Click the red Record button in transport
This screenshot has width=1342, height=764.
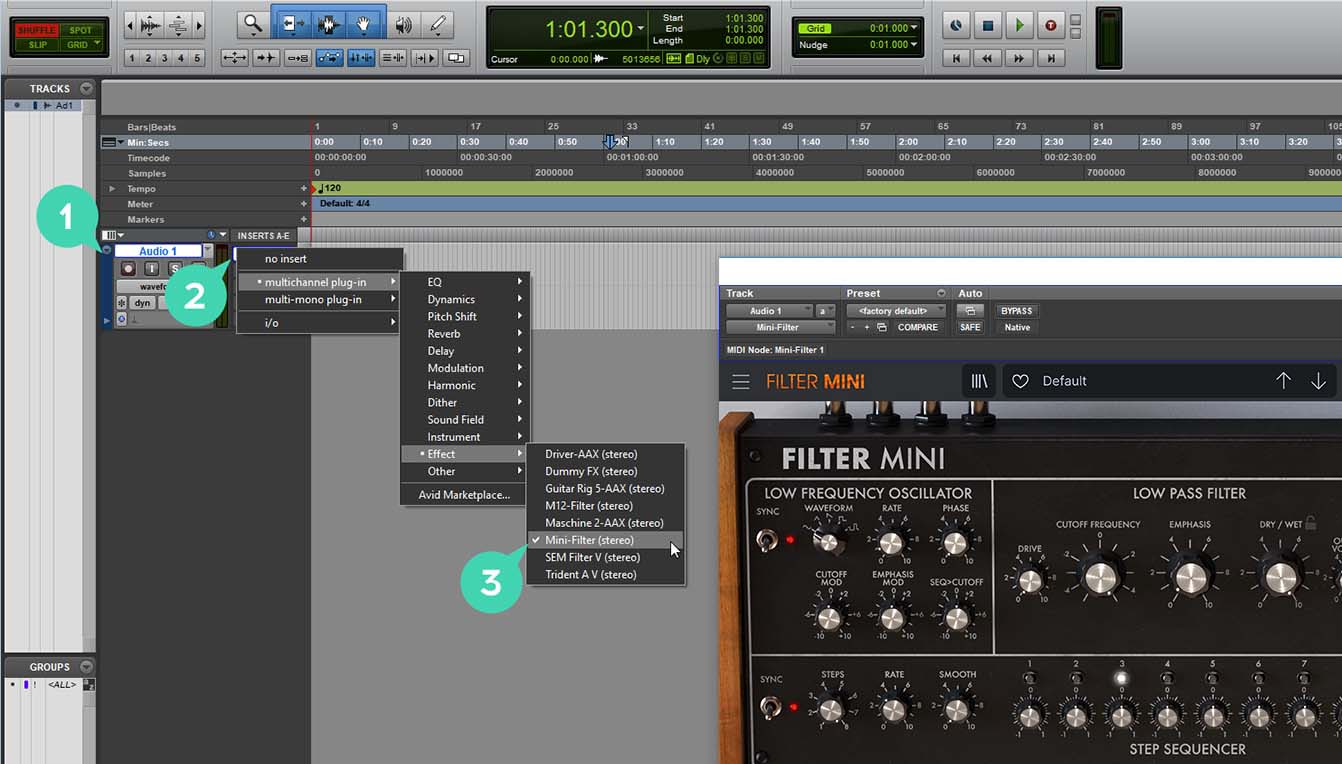coord(1050,25)
